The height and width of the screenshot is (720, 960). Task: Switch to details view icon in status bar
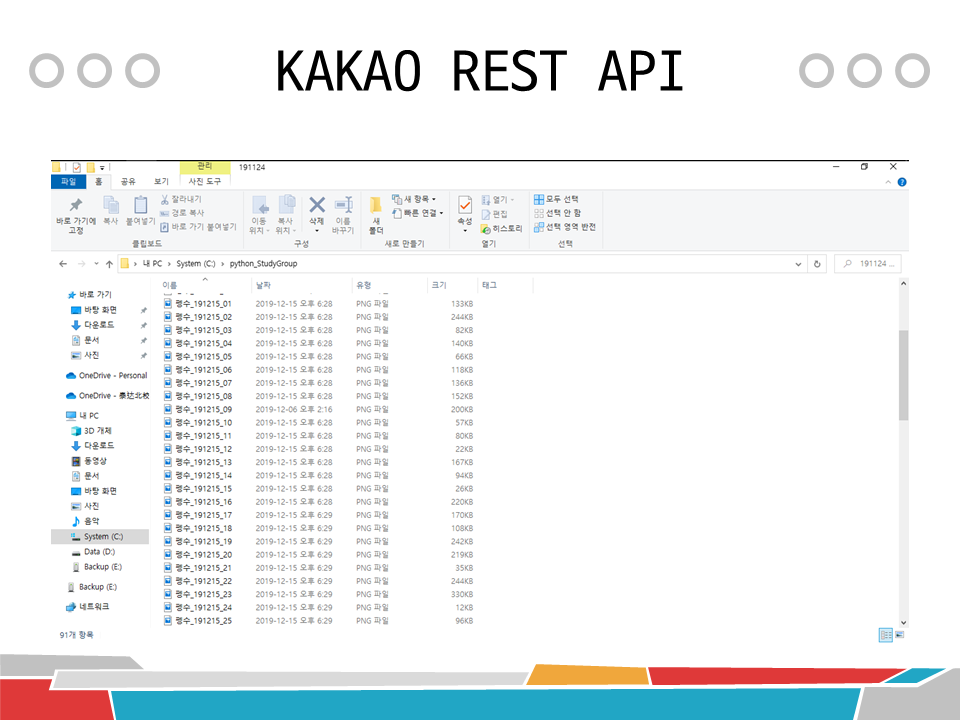[x=885, y=635]
